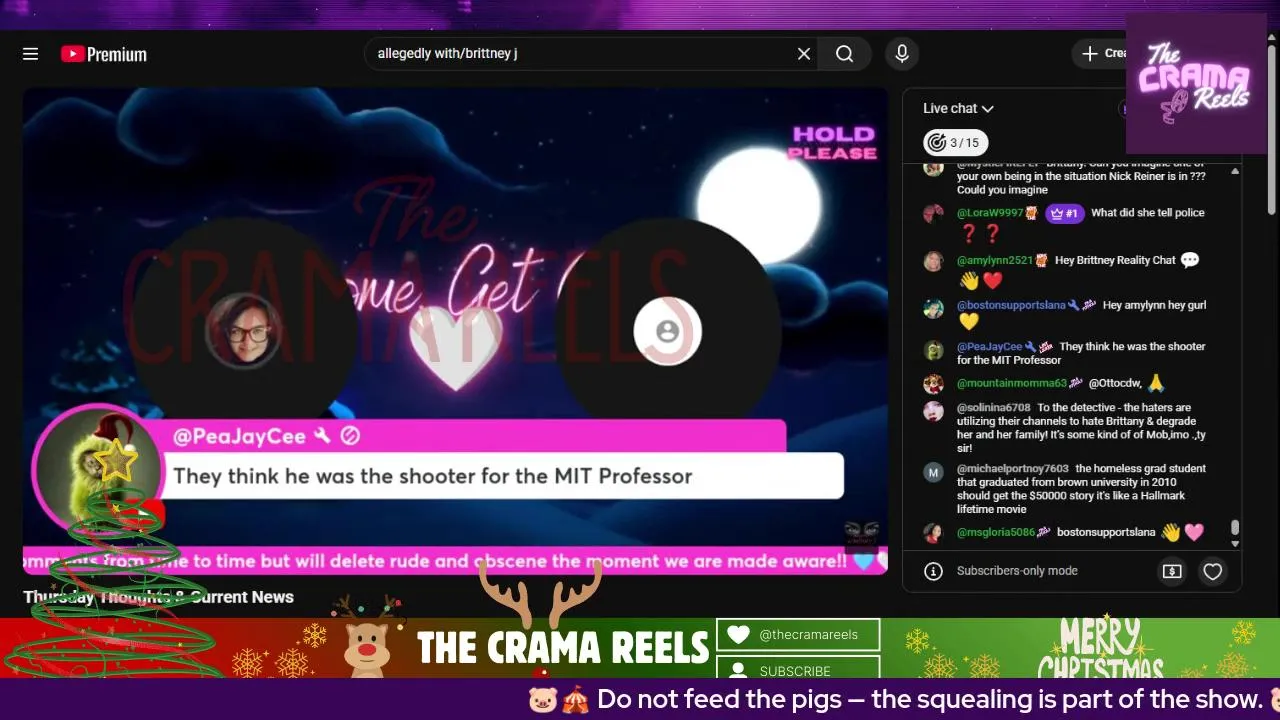
Task: Start voice search with microphone
Action: pos(902,54)
